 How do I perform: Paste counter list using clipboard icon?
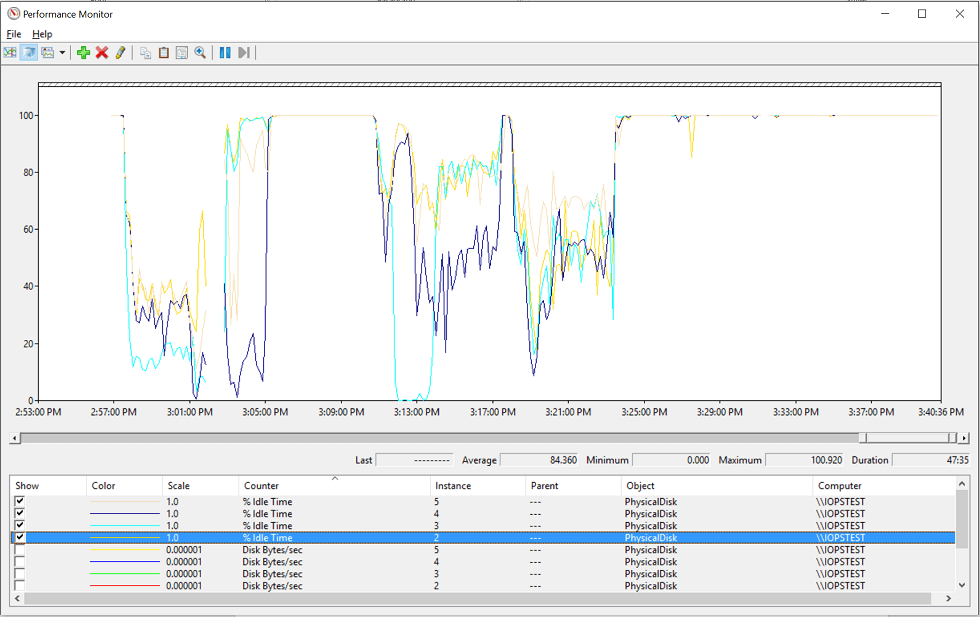pyautogui.click(x=164, y=52)
